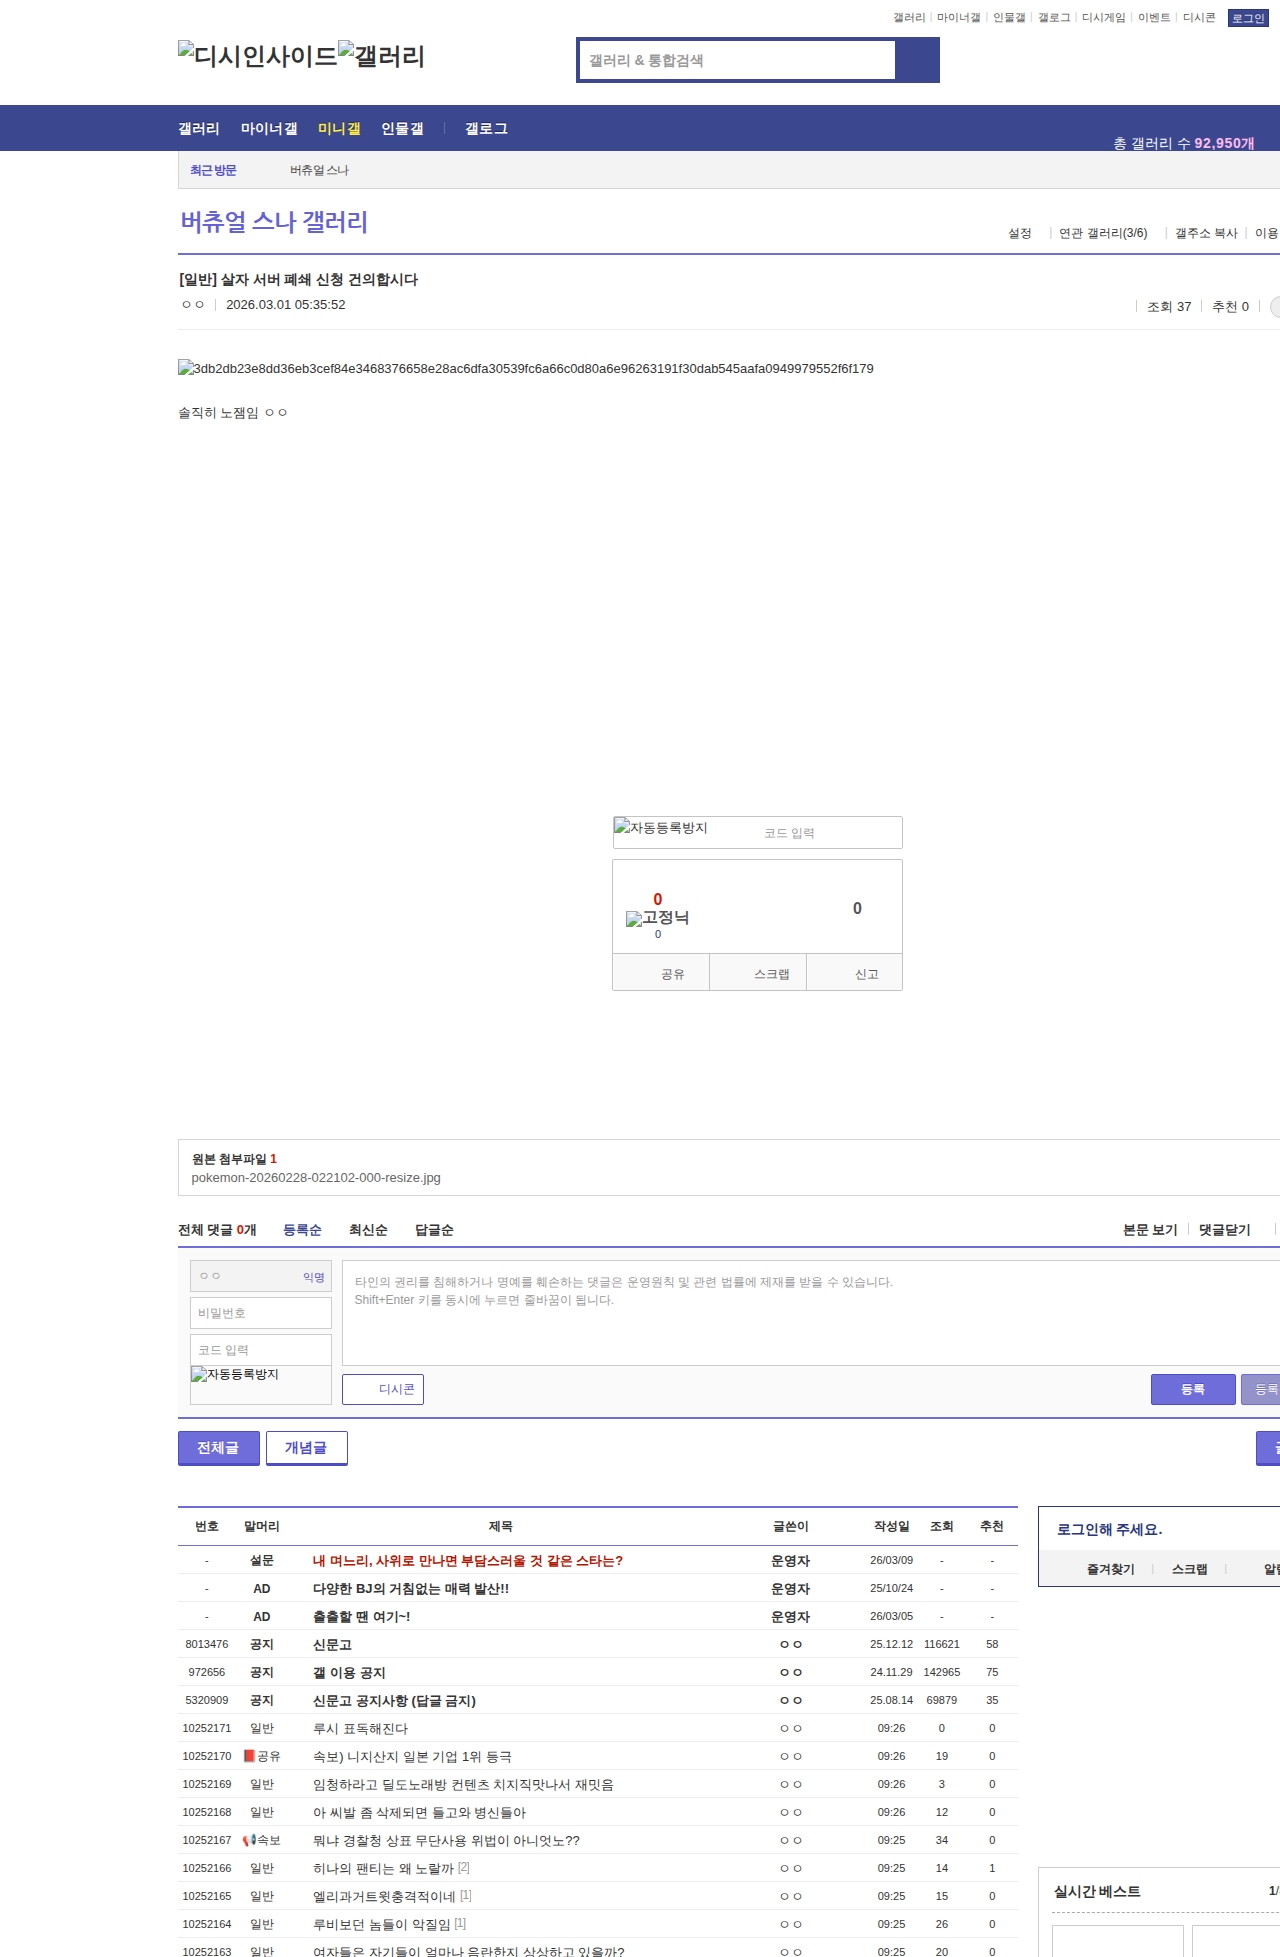Screen dimensions: 1280x1957
Task: Click the 코드 입력 field in the comment form
Action: 261,1350
